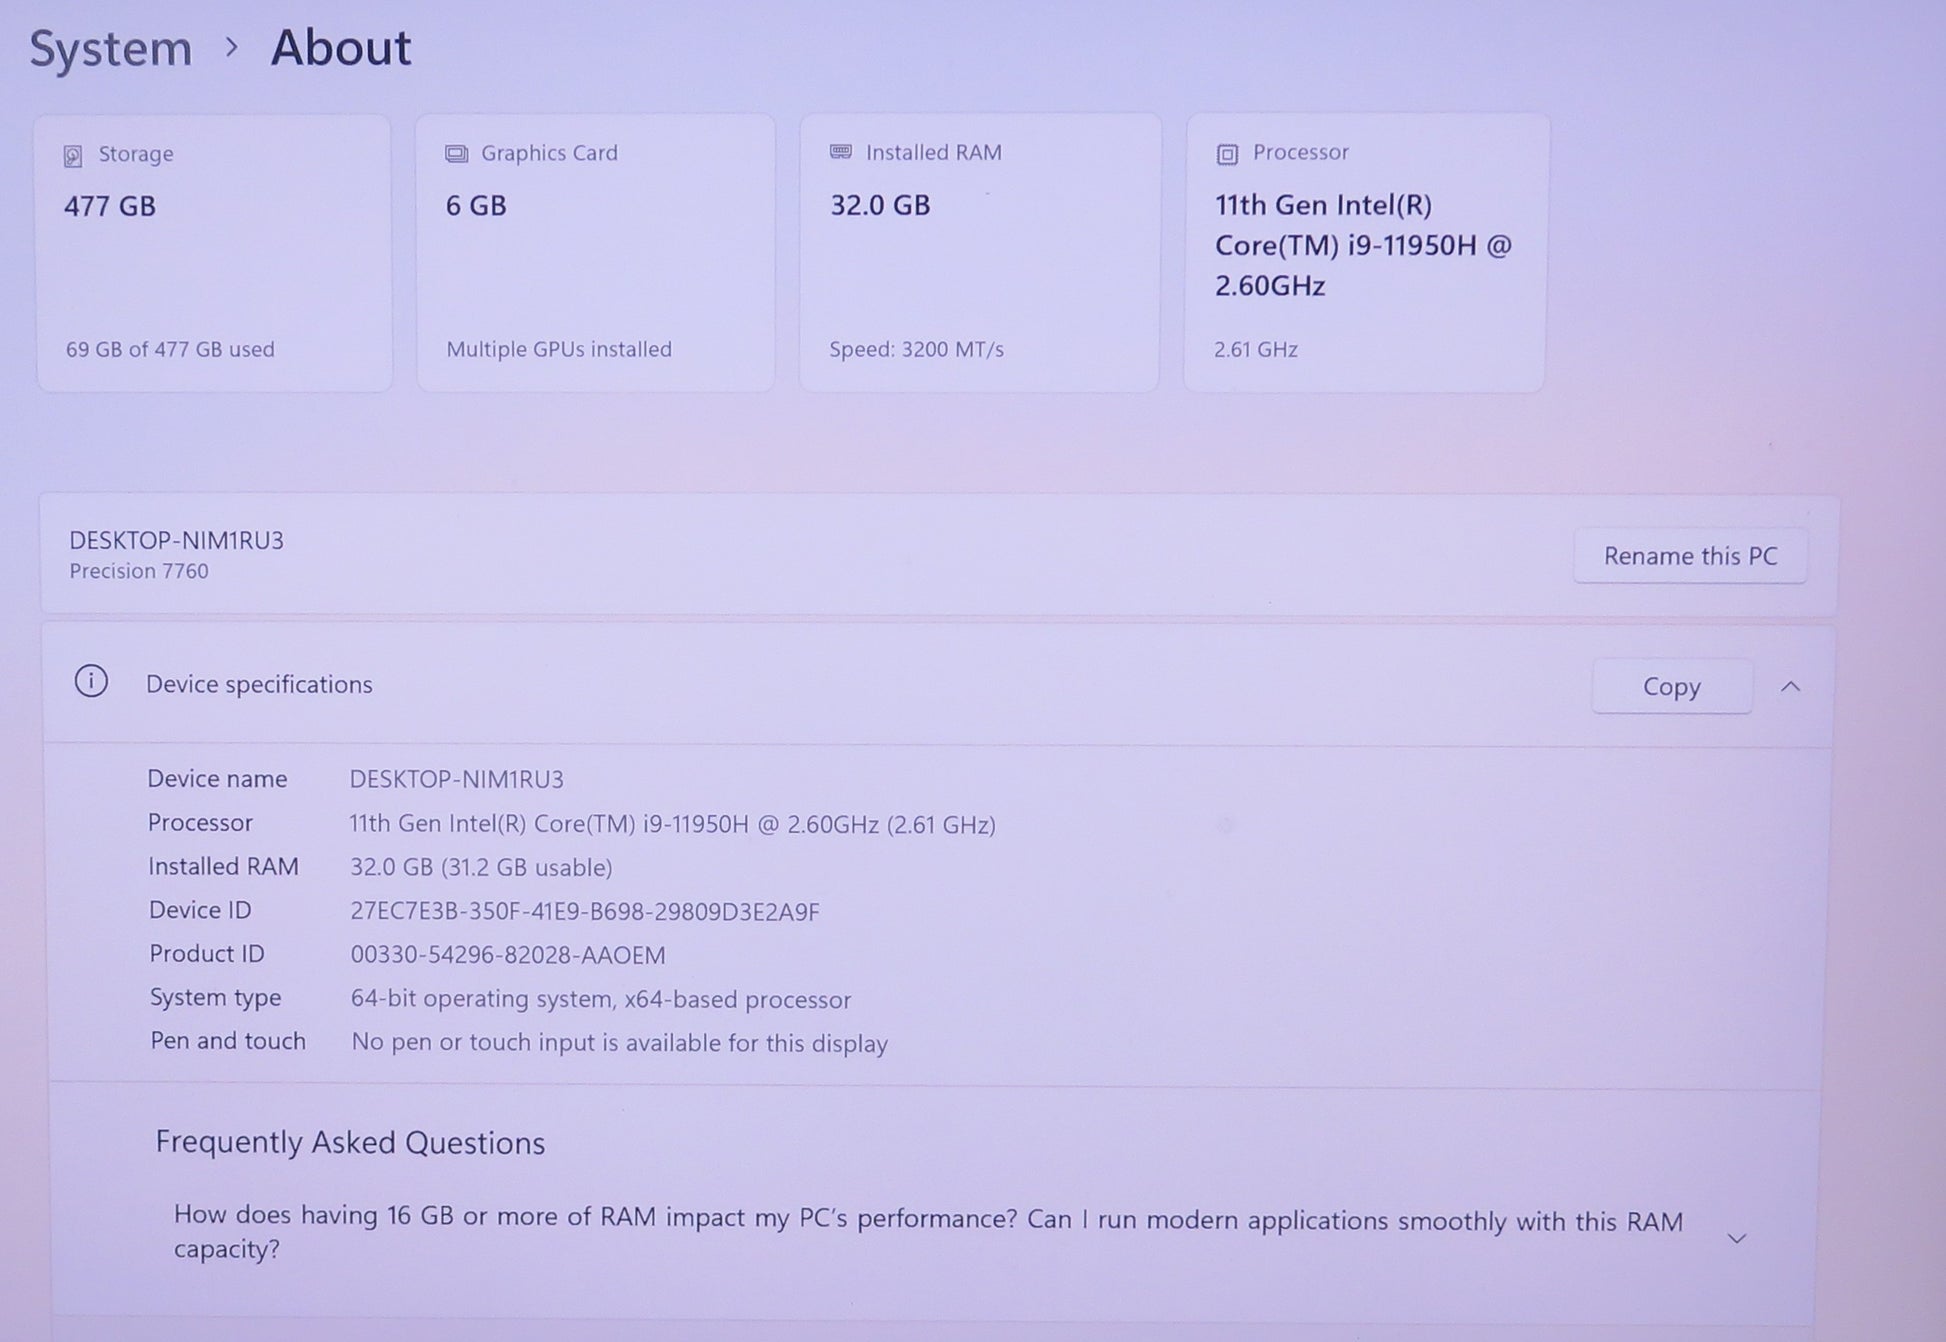The image size is (1946, 1342).
Task: Collapse the Device specifications section
Action: pos(1790,687)
